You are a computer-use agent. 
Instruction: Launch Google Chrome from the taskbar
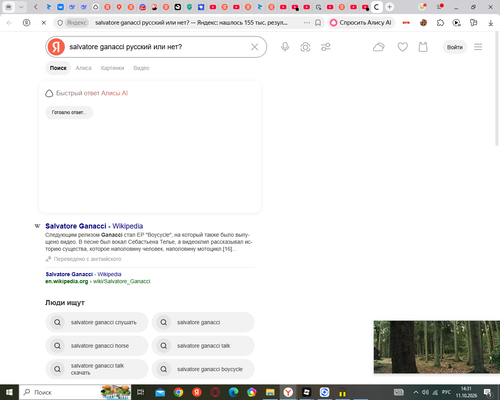tap(178, 392)
